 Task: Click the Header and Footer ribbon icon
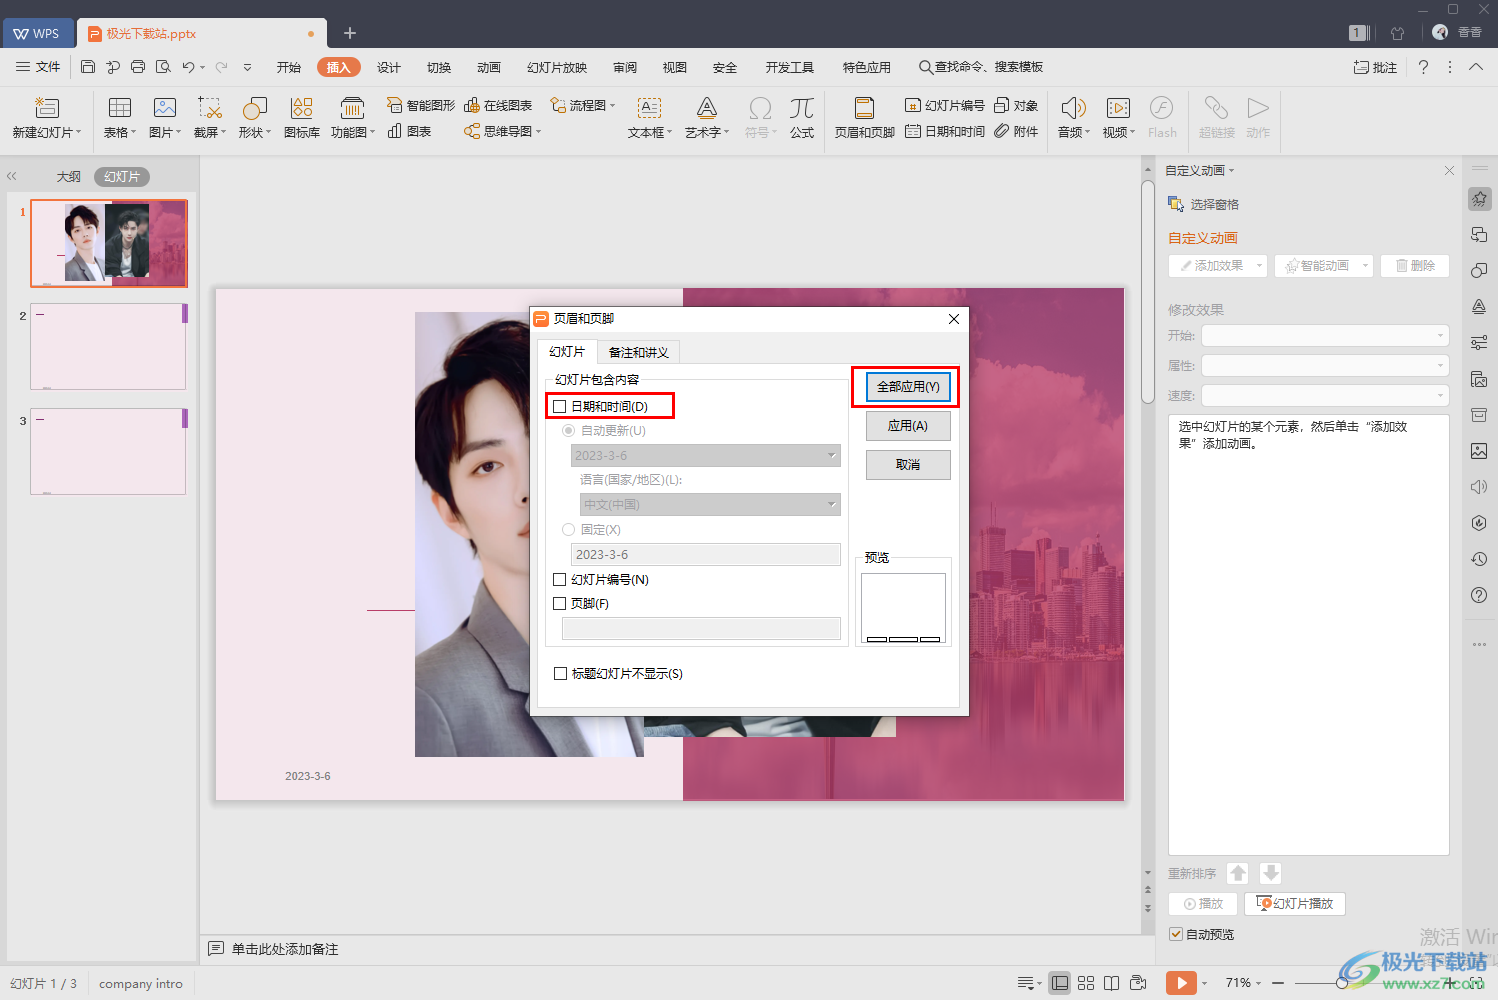[865, 108]
